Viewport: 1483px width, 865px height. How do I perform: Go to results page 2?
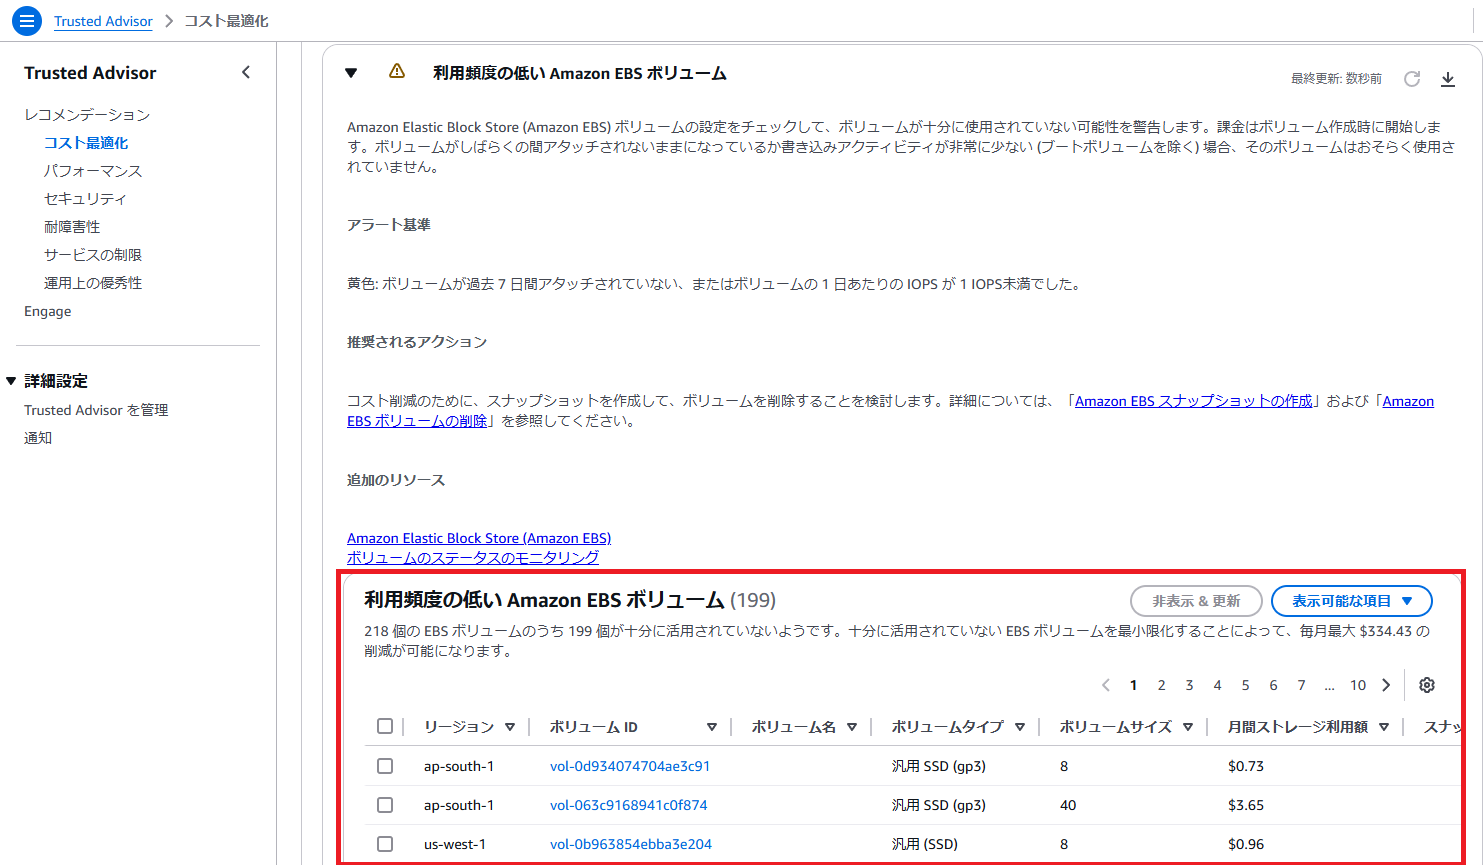1161,685
